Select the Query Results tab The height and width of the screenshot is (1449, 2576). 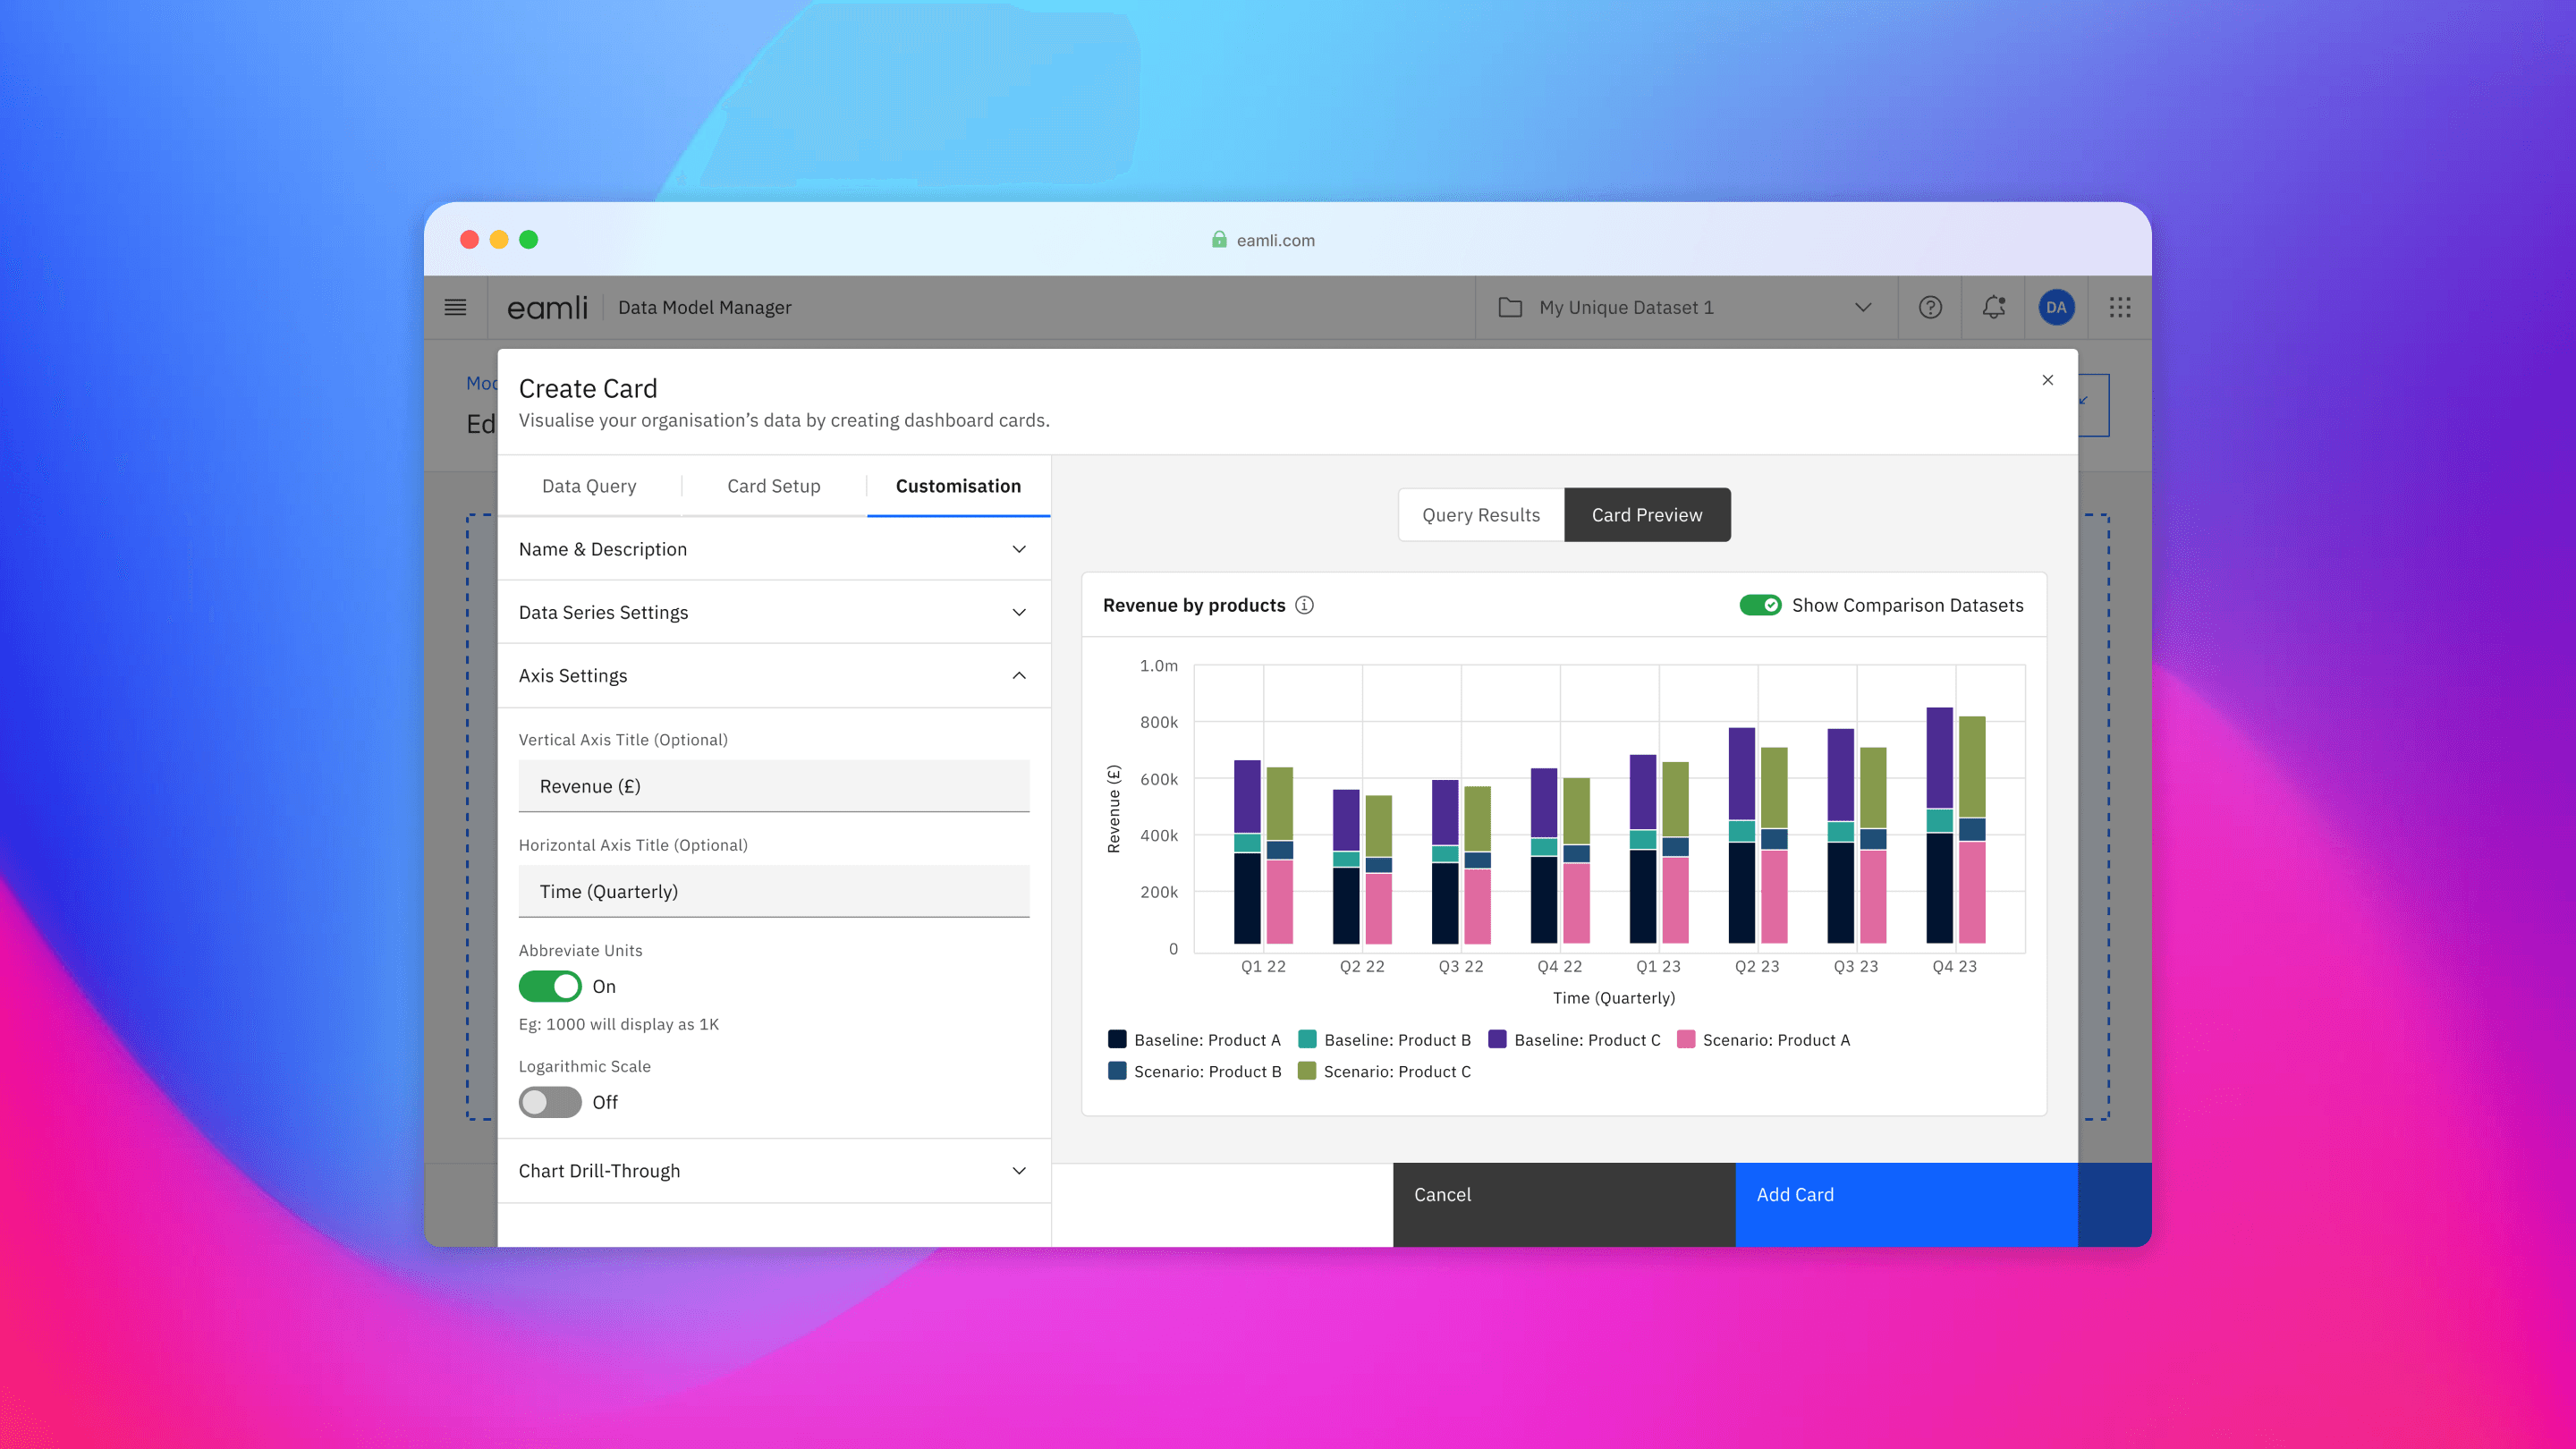pos(1481,514)
